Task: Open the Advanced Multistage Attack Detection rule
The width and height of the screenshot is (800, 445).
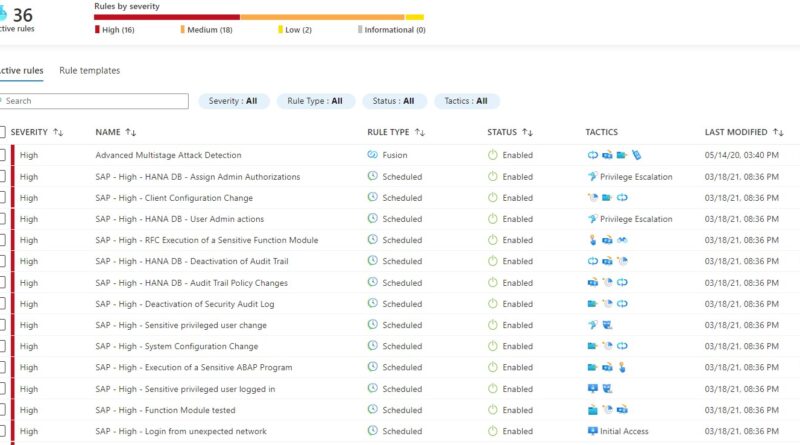Action: tap(168, 155)
